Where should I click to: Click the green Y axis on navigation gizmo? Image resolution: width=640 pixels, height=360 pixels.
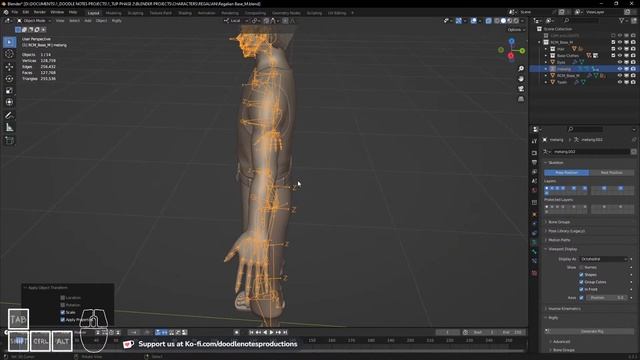click(522, 51)
